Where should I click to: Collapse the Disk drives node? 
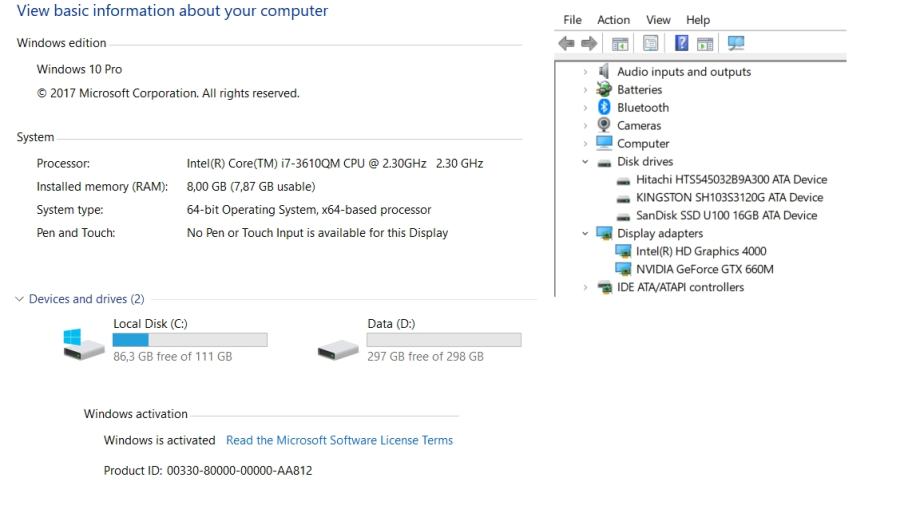[585, 161]
